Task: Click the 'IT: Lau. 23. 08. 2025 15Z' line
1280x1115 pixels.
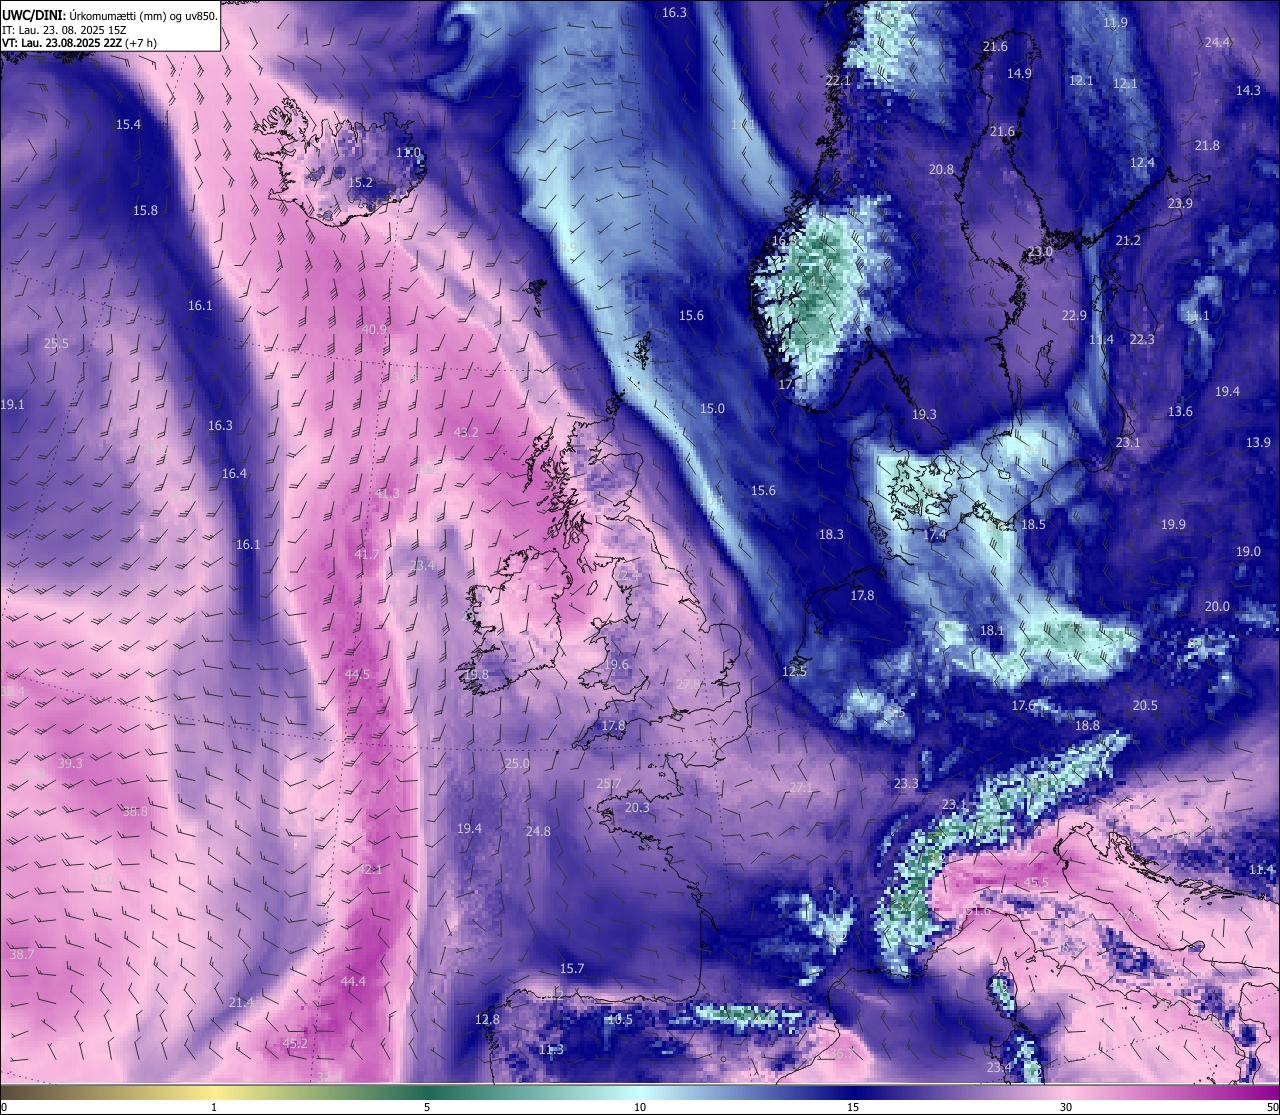Action: [65, 30]
